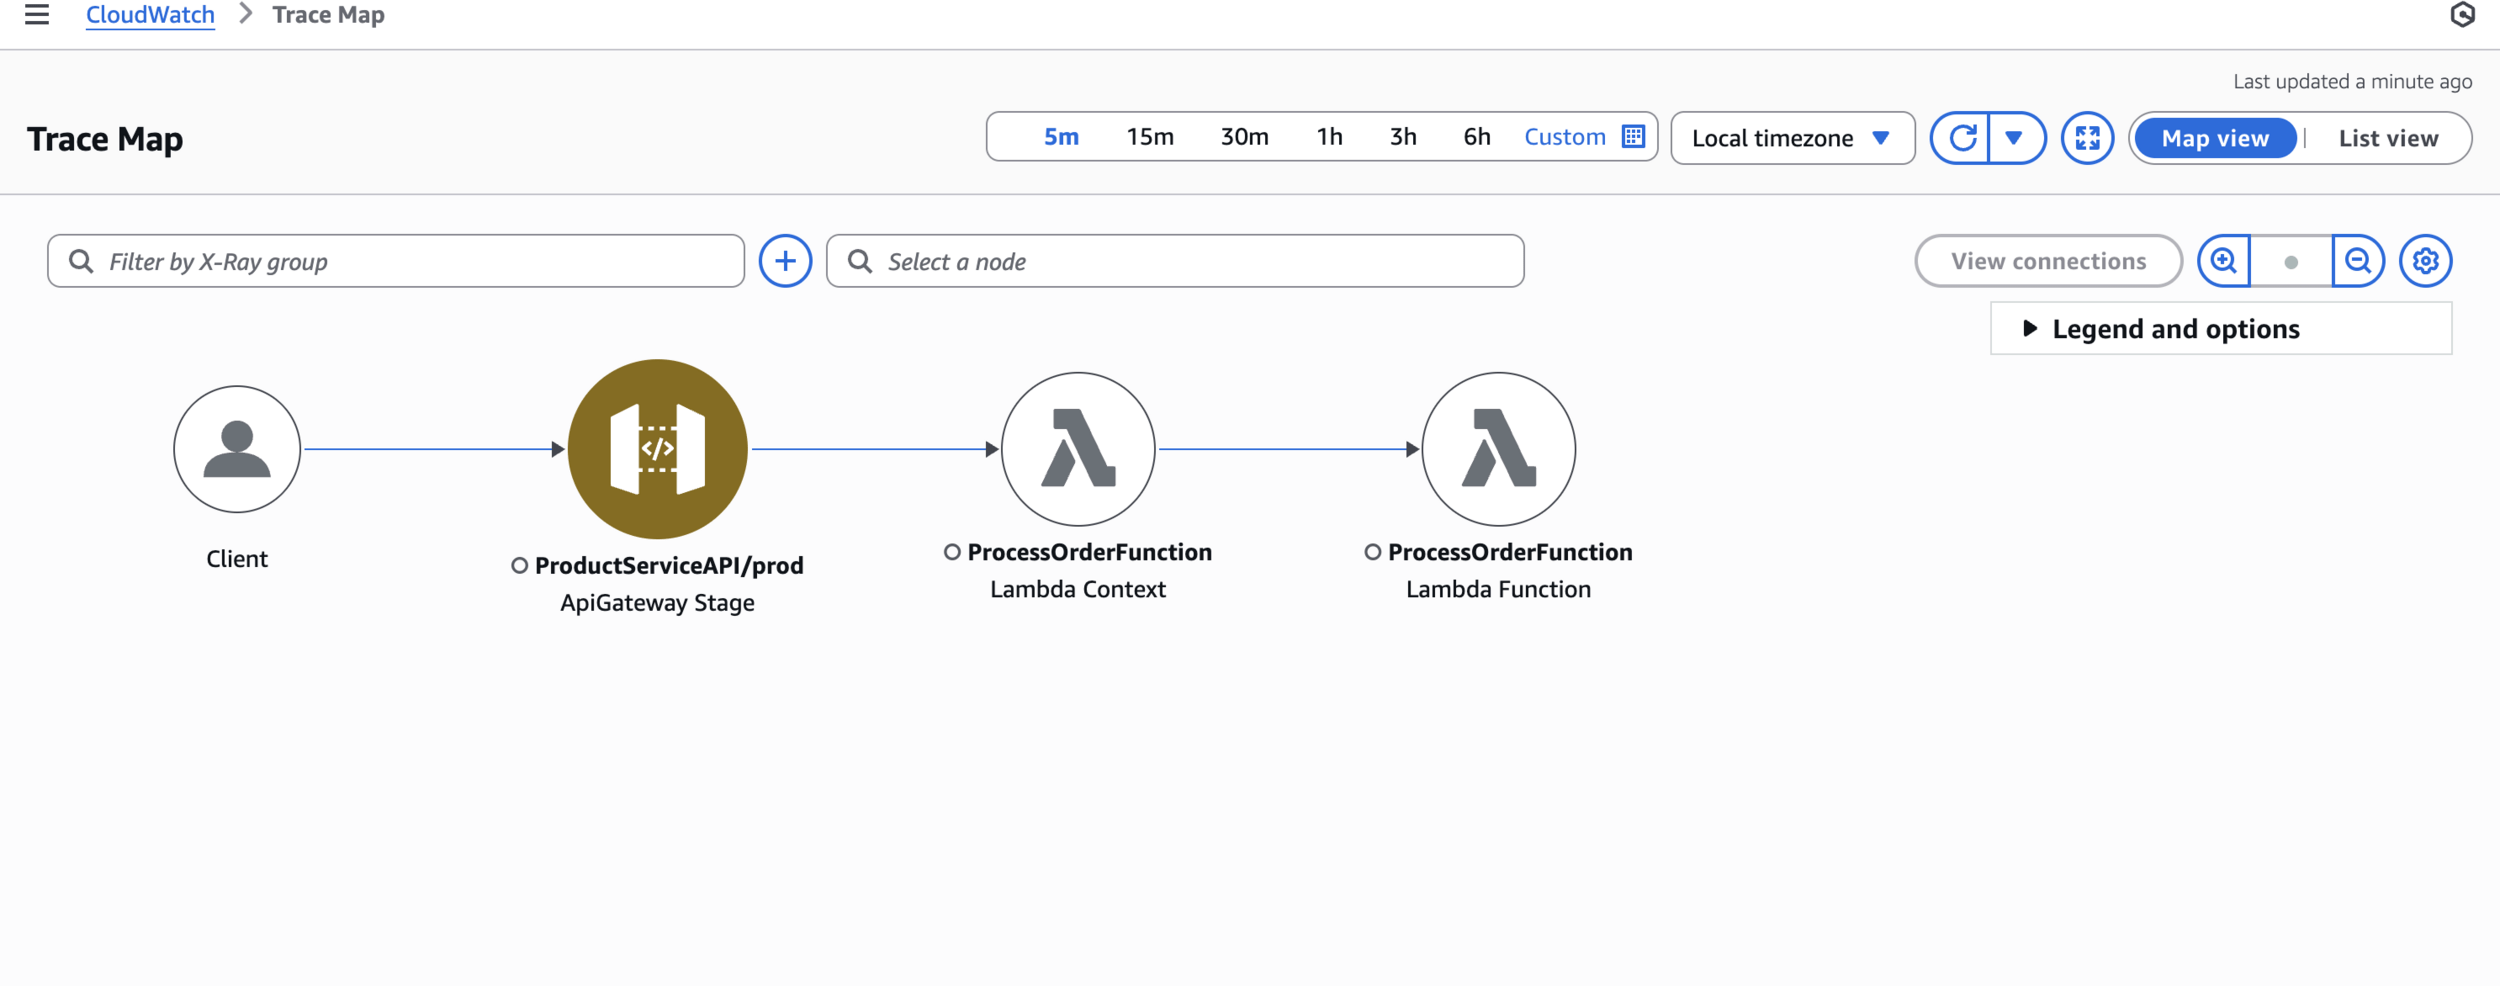2500x986 pixels.
Task: Click the Lambda Context label text
Action: (x=1078, y=589)
